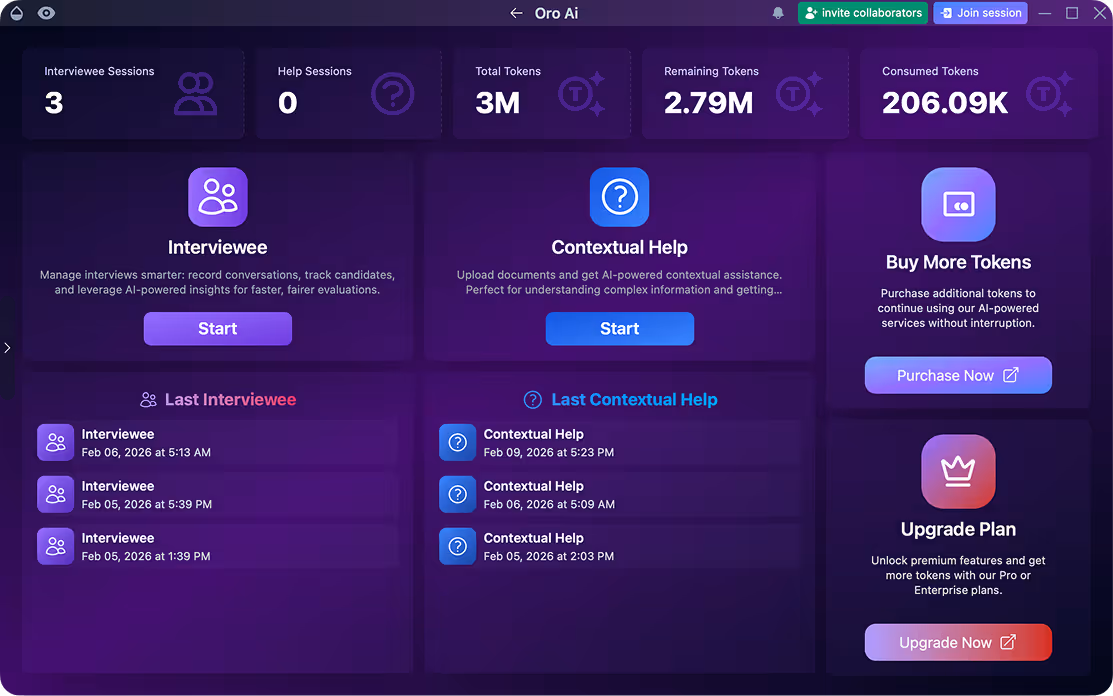Click invite collaborators button
This screenshot has width=1113, height=696.
[862, 13]
